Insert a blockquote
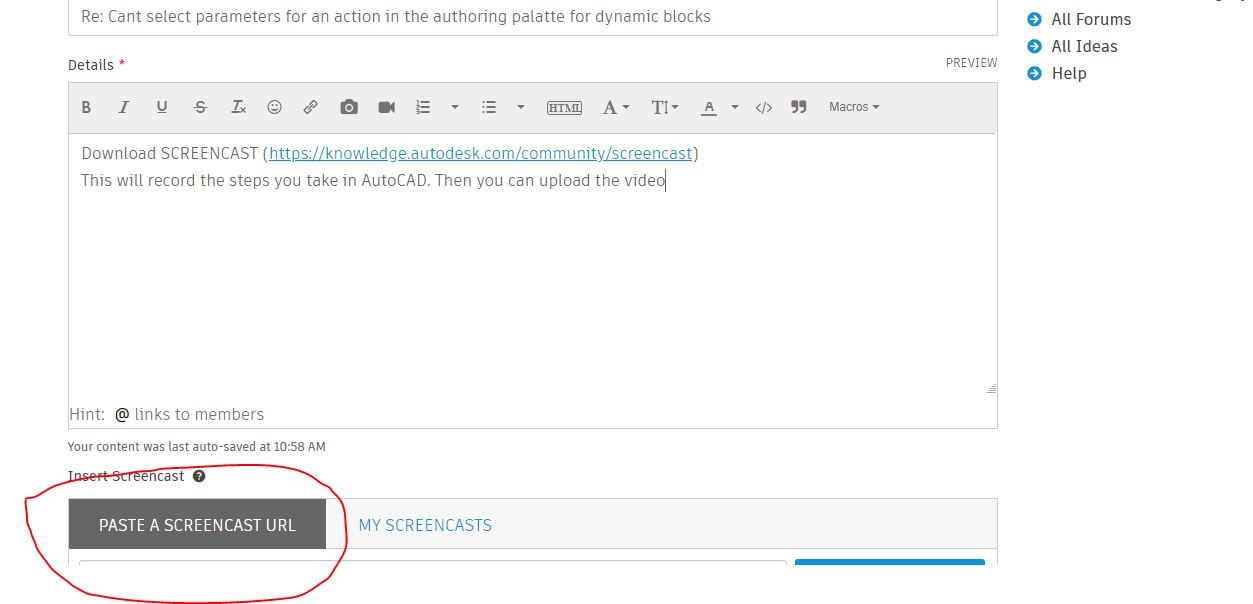 pyautogui.click(x=798, y=107)
